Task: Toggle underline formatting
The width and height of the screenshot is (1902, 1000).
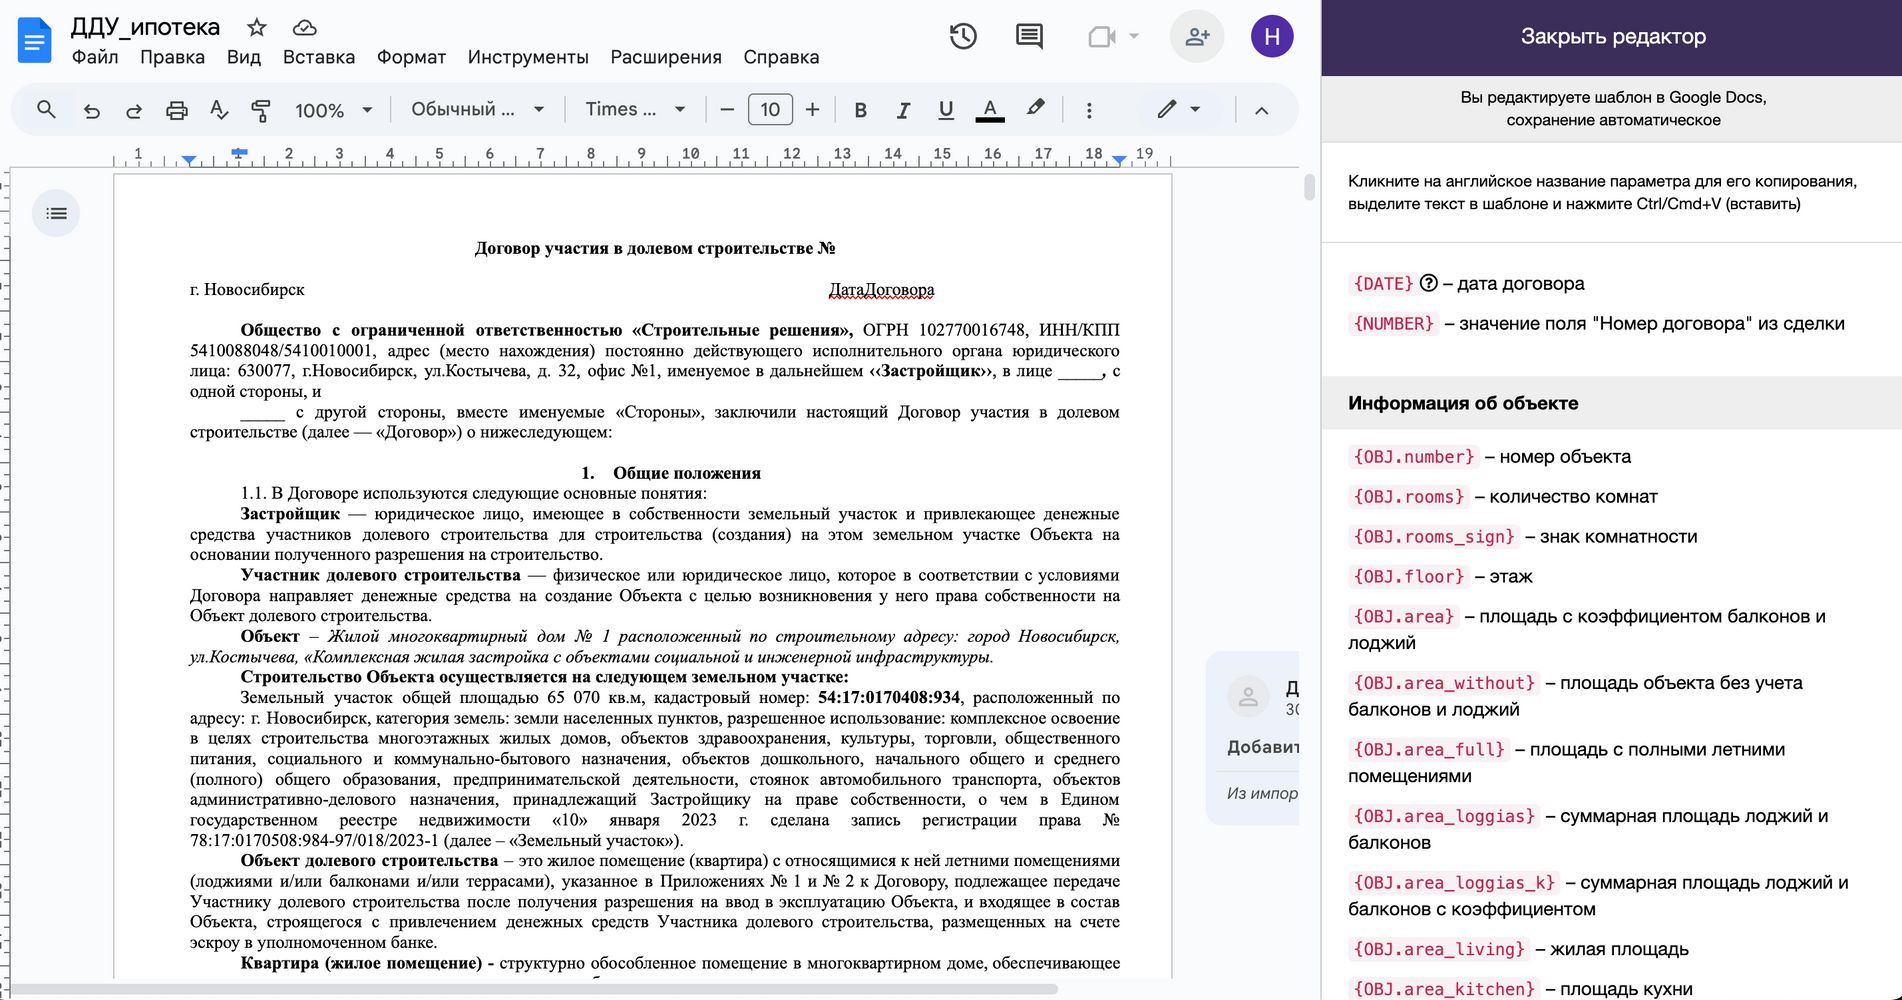Action: 945,110
